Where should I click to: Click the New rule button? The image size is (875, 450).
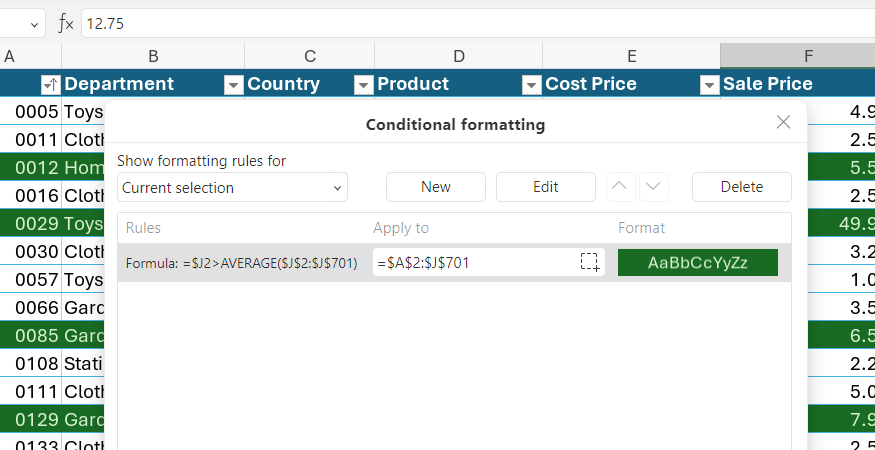(x=436, y=187)
